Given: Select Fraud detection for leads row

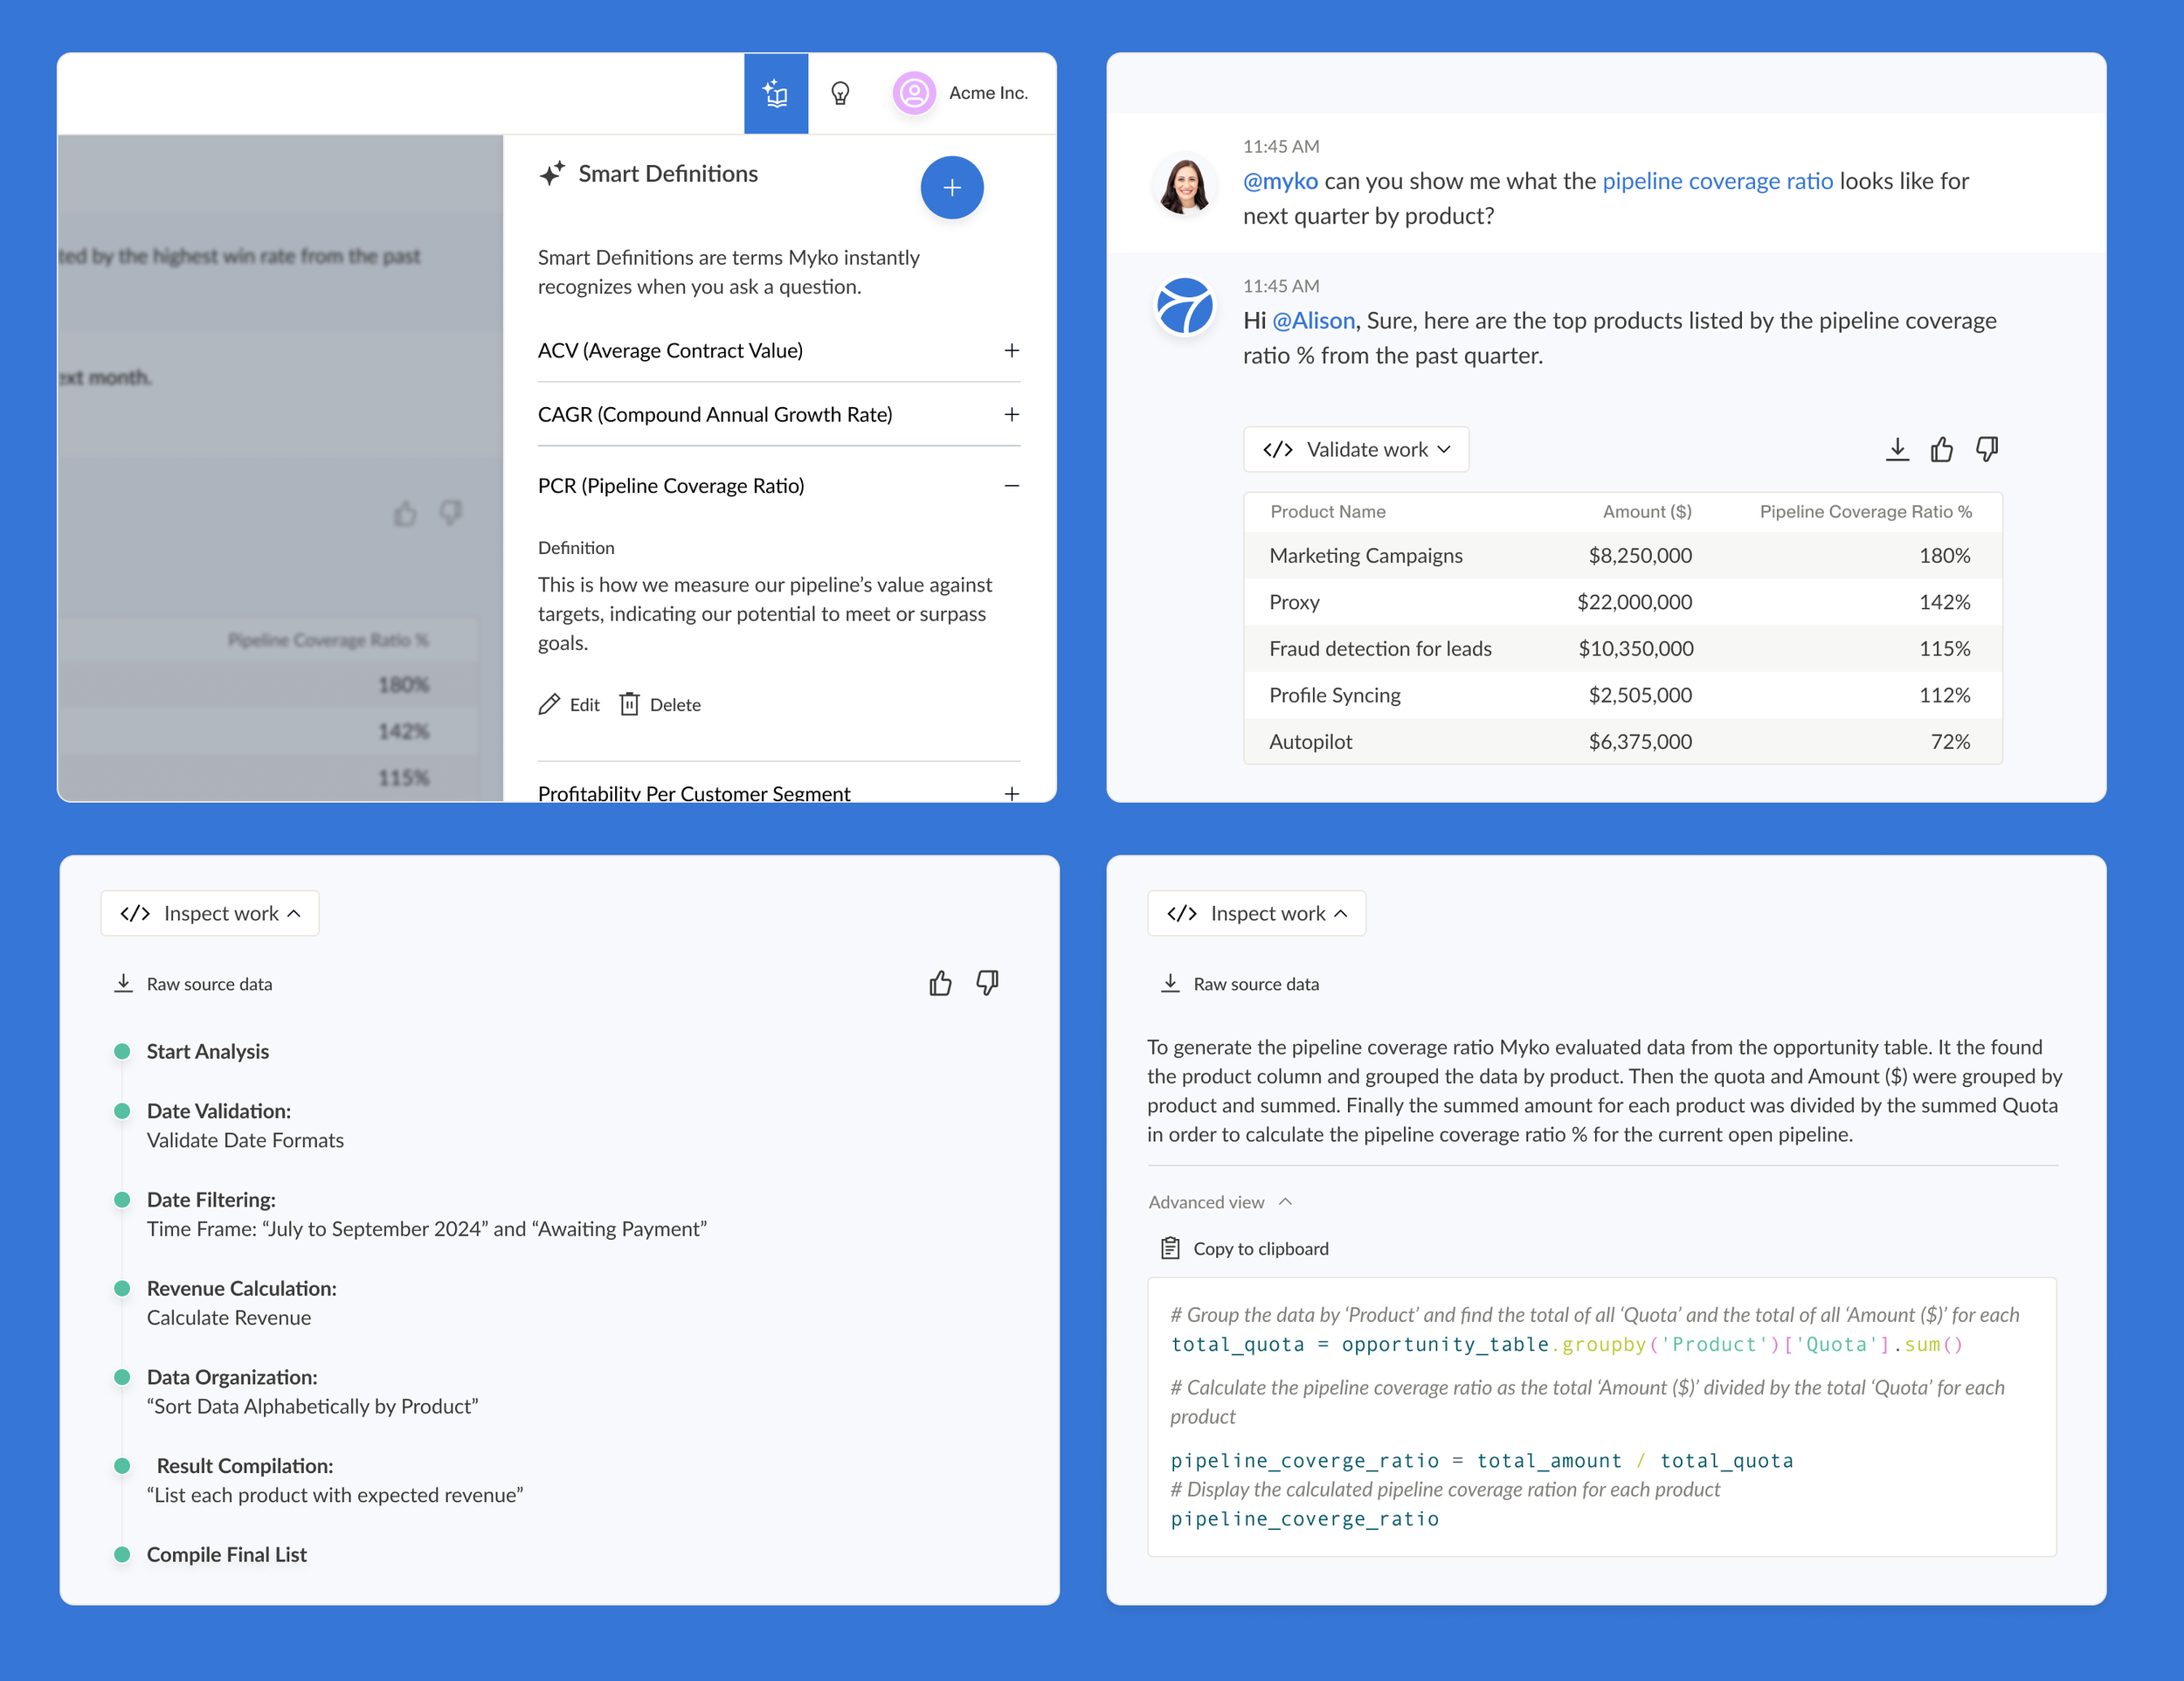Looking at the screenshot, I should (x=1622, y=648).
